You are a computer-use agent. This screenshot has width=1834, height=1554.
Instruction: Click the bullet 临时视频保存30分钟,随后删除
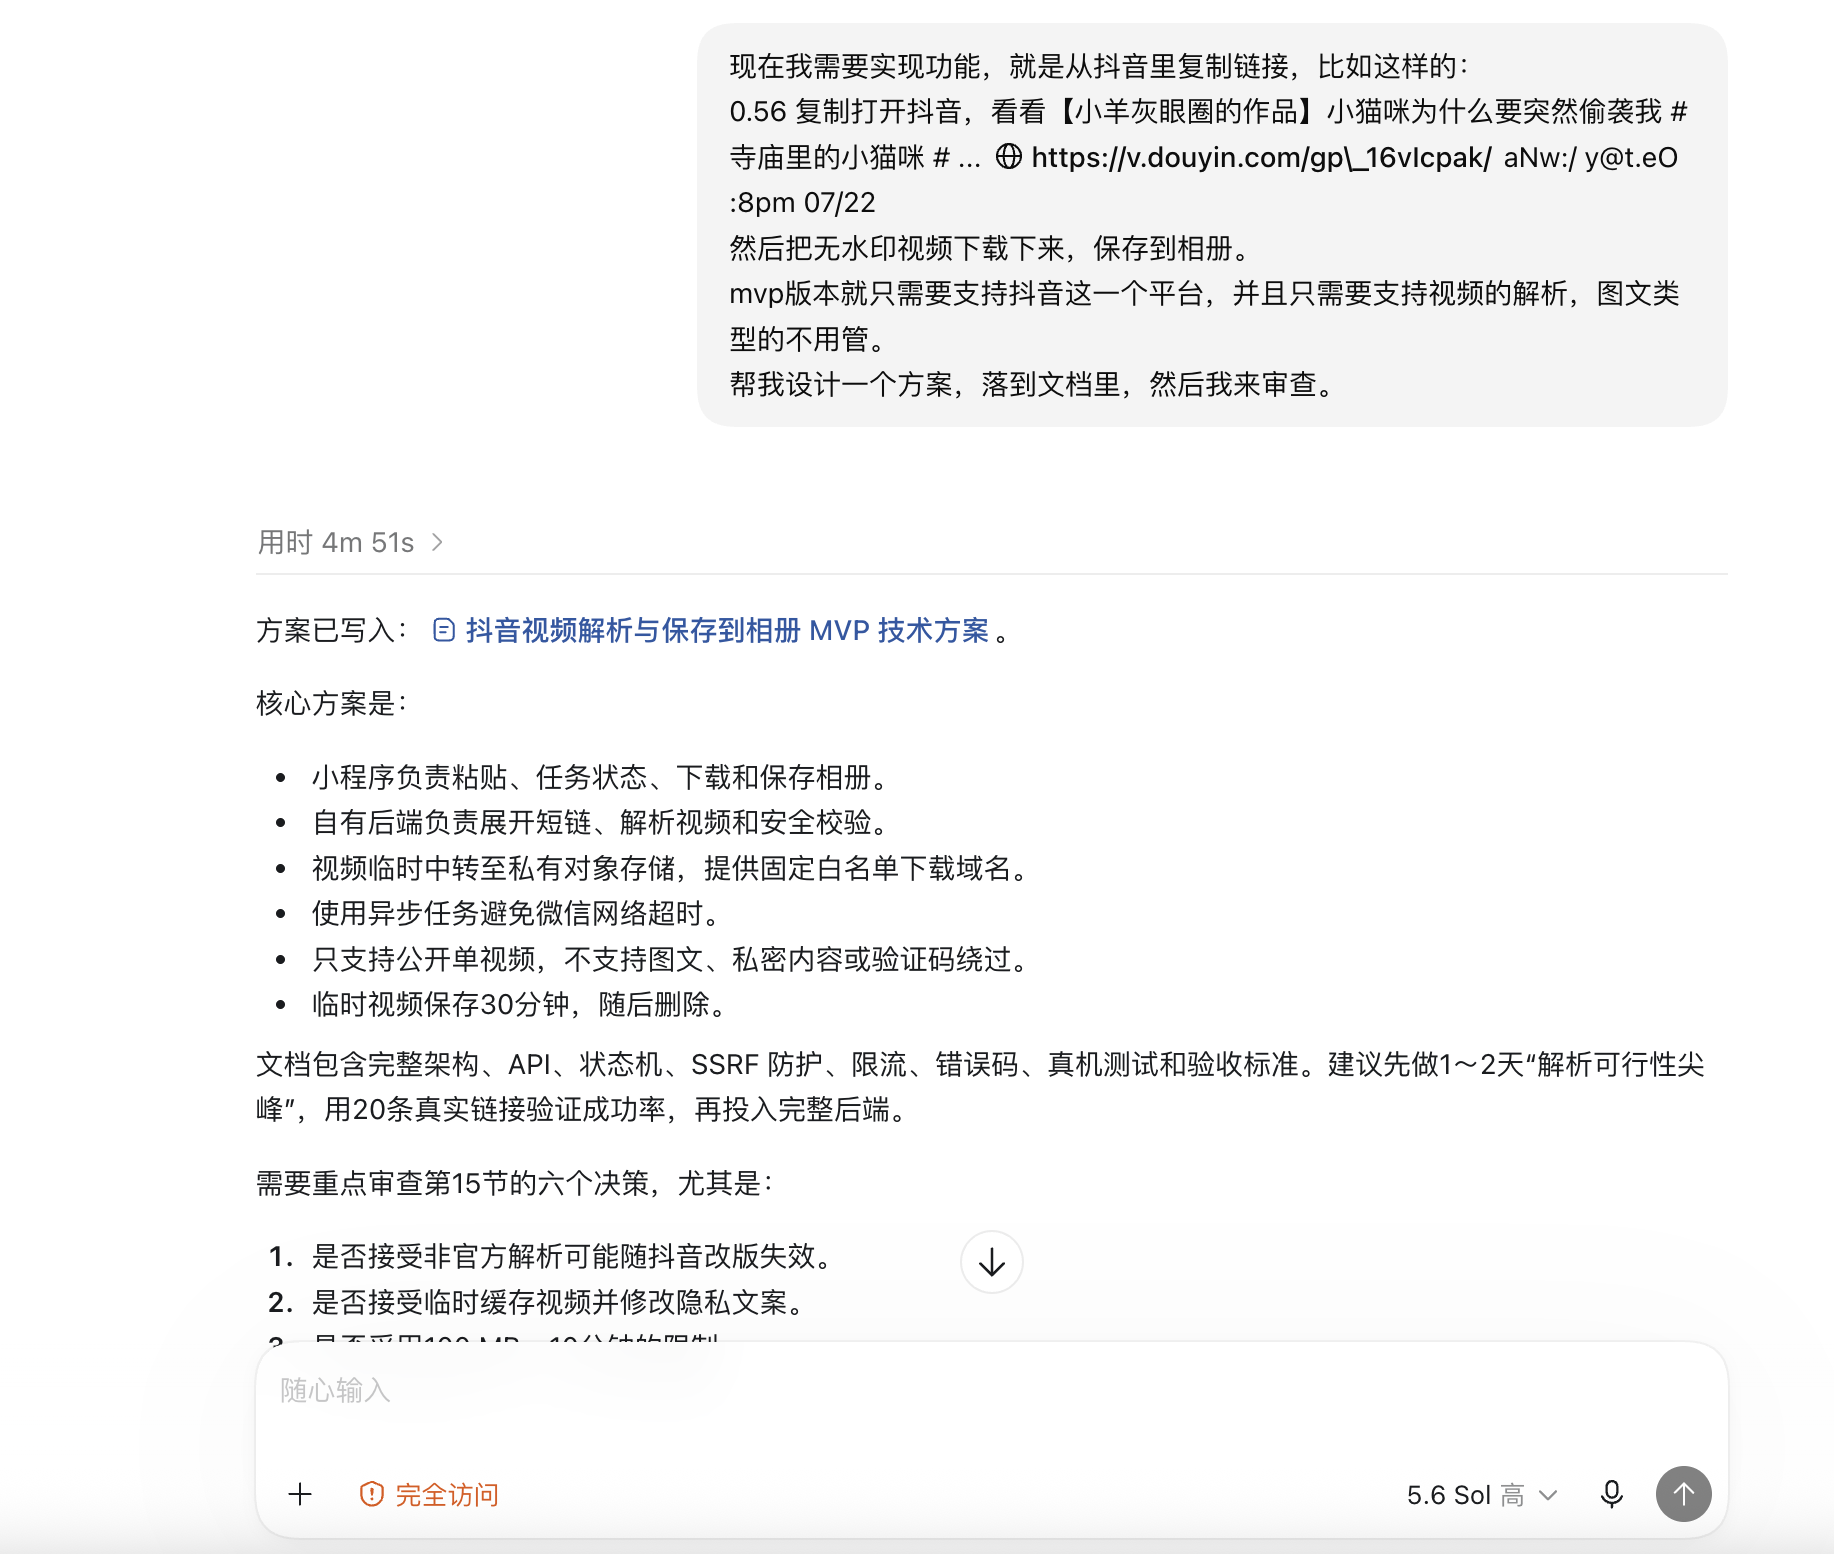[519, 1004]
